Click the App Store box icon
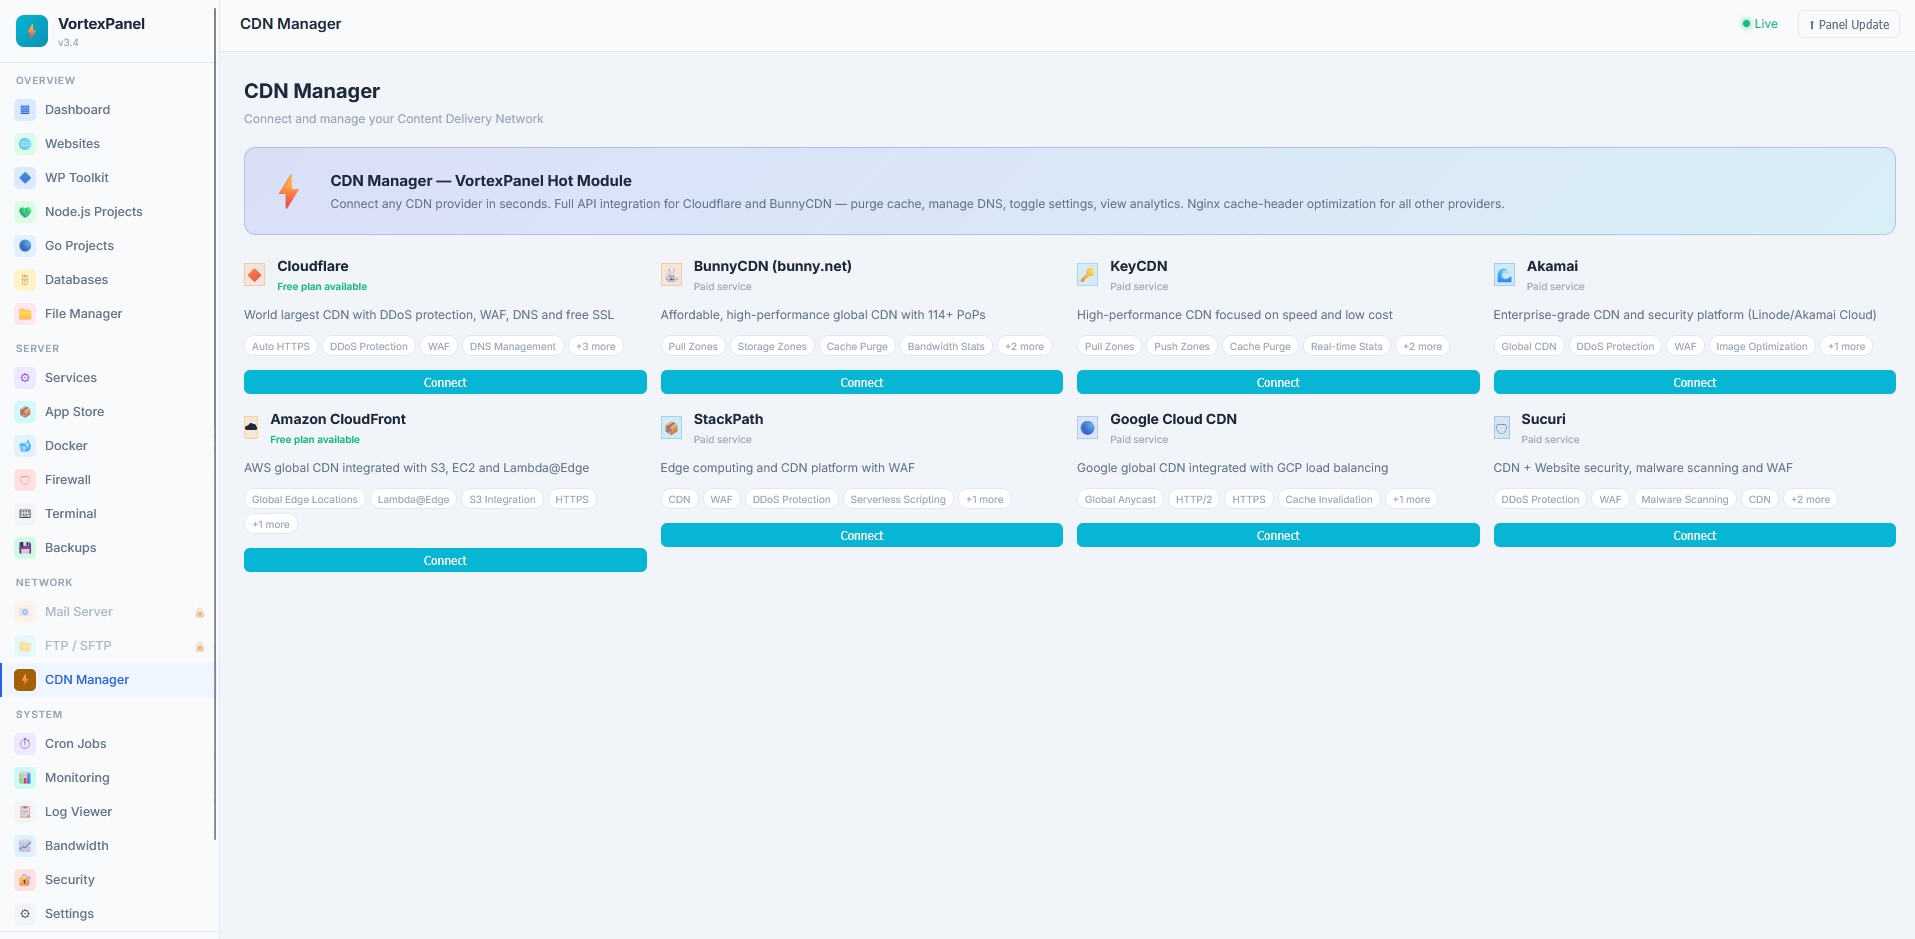Viewport: 1915px width, 939px height. 26,412
